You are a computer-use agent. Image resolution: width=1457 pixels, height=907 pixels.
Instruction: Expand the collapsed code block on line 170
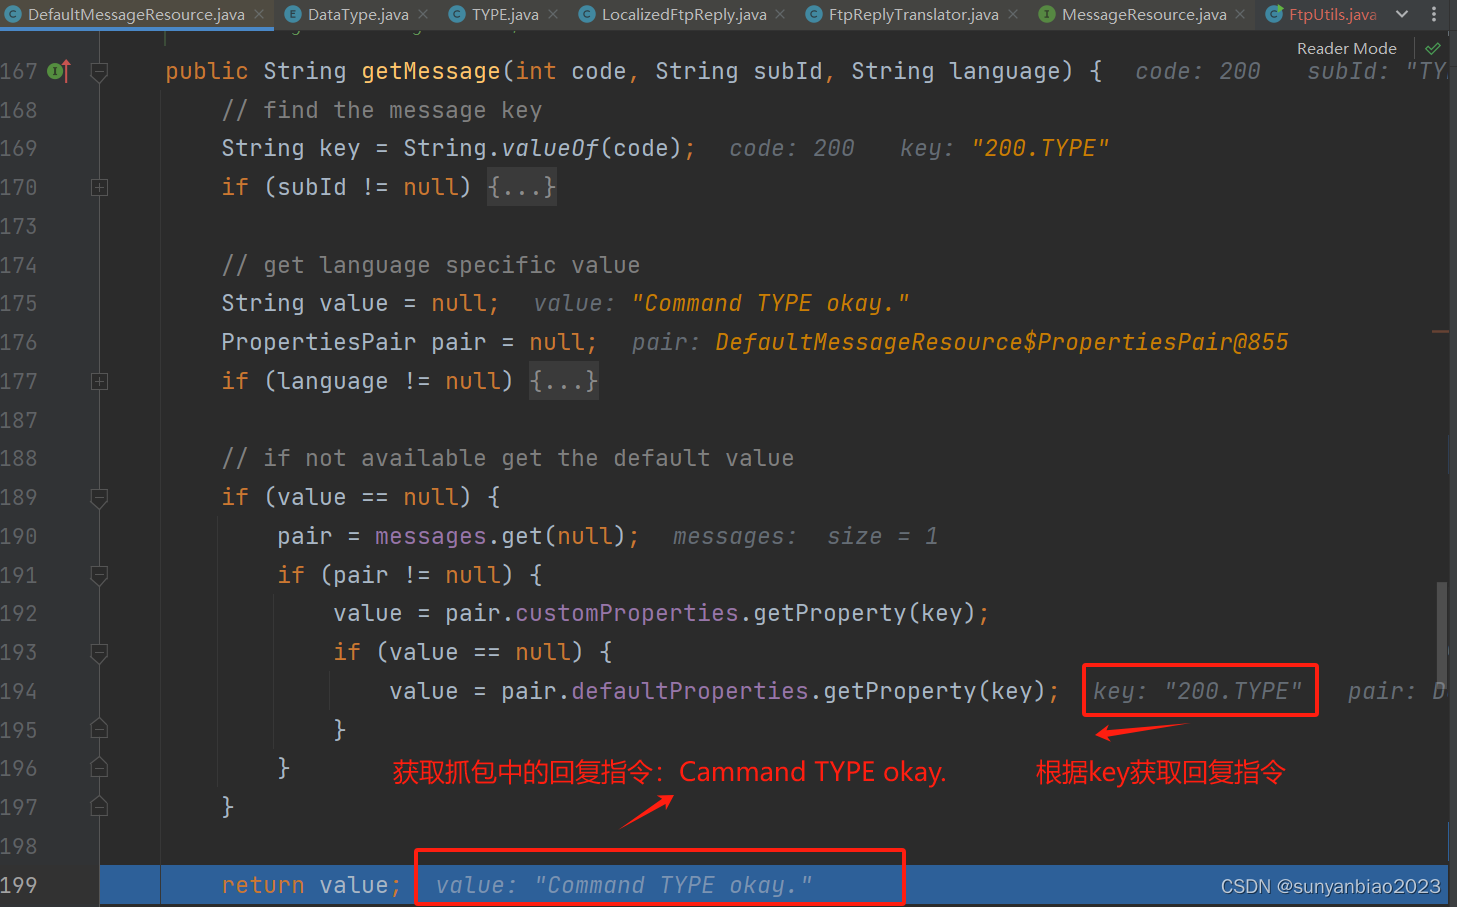99,187
